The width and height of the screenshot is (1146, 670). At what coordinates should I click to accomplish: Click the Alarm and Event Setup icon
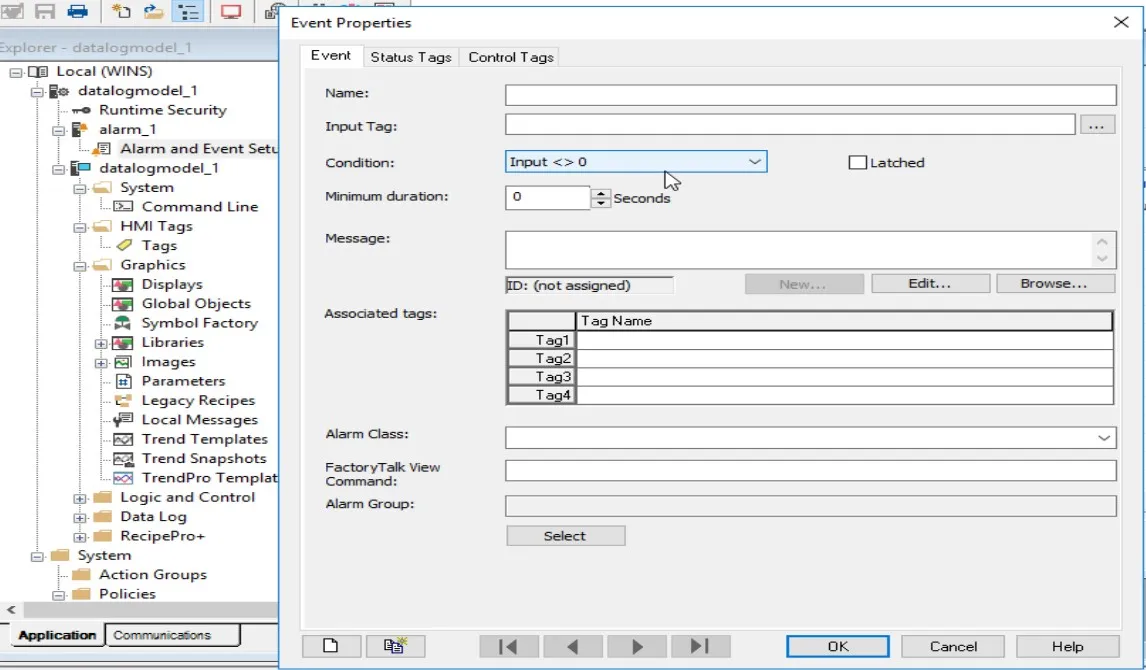[x=102, y=149]
